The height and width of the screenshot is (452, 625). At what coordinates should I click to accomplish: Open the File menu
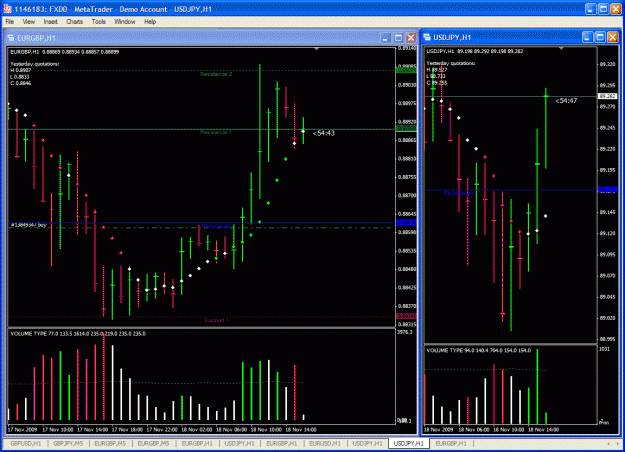(10, 22)
